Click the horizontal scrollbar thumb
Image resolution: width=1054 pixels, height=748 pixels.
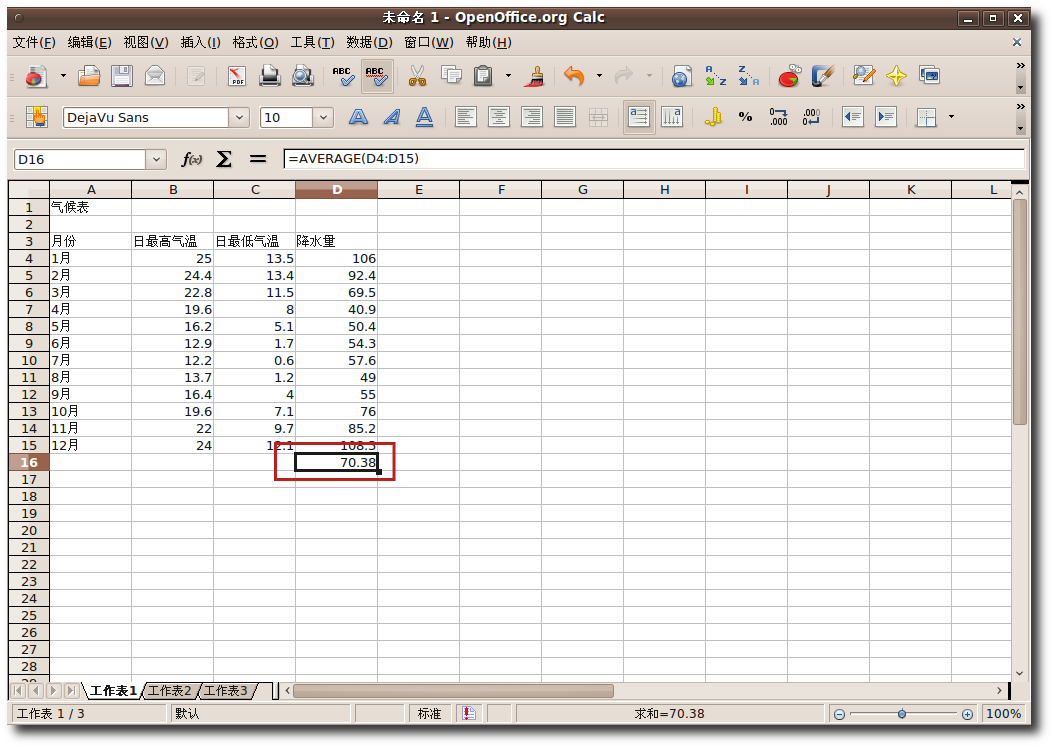(453, 691)
